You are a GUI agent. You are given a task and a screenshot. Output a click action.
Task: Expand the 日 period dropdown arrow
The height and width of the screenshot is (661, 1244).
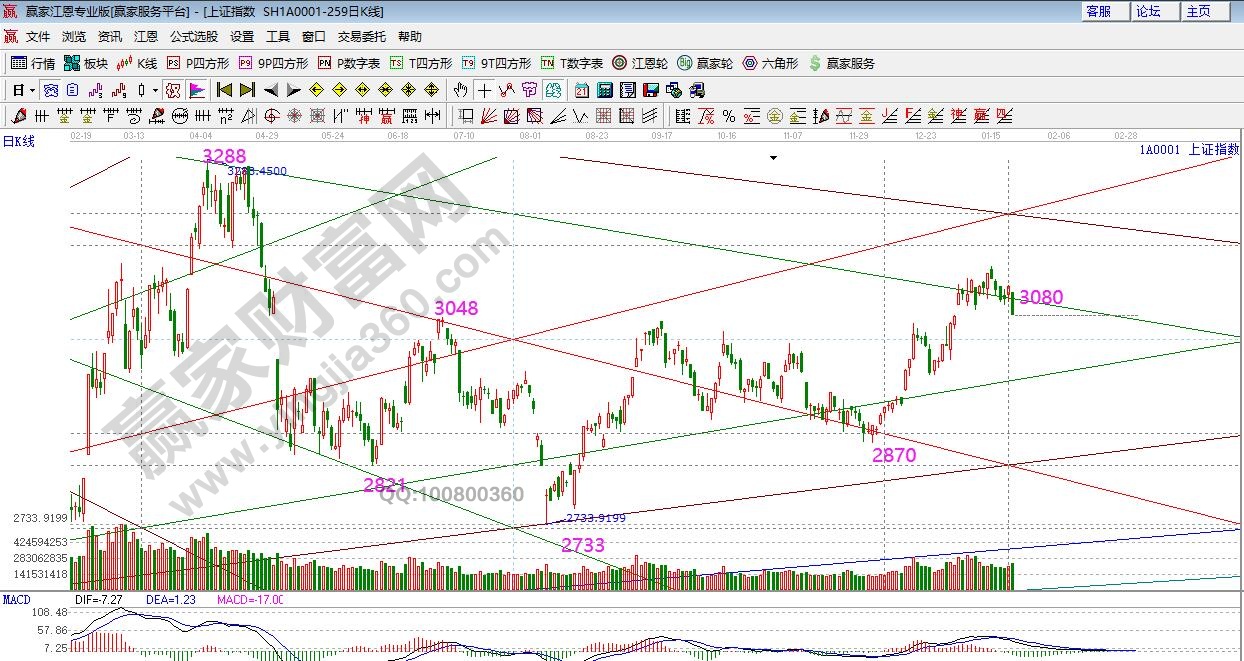32,90
